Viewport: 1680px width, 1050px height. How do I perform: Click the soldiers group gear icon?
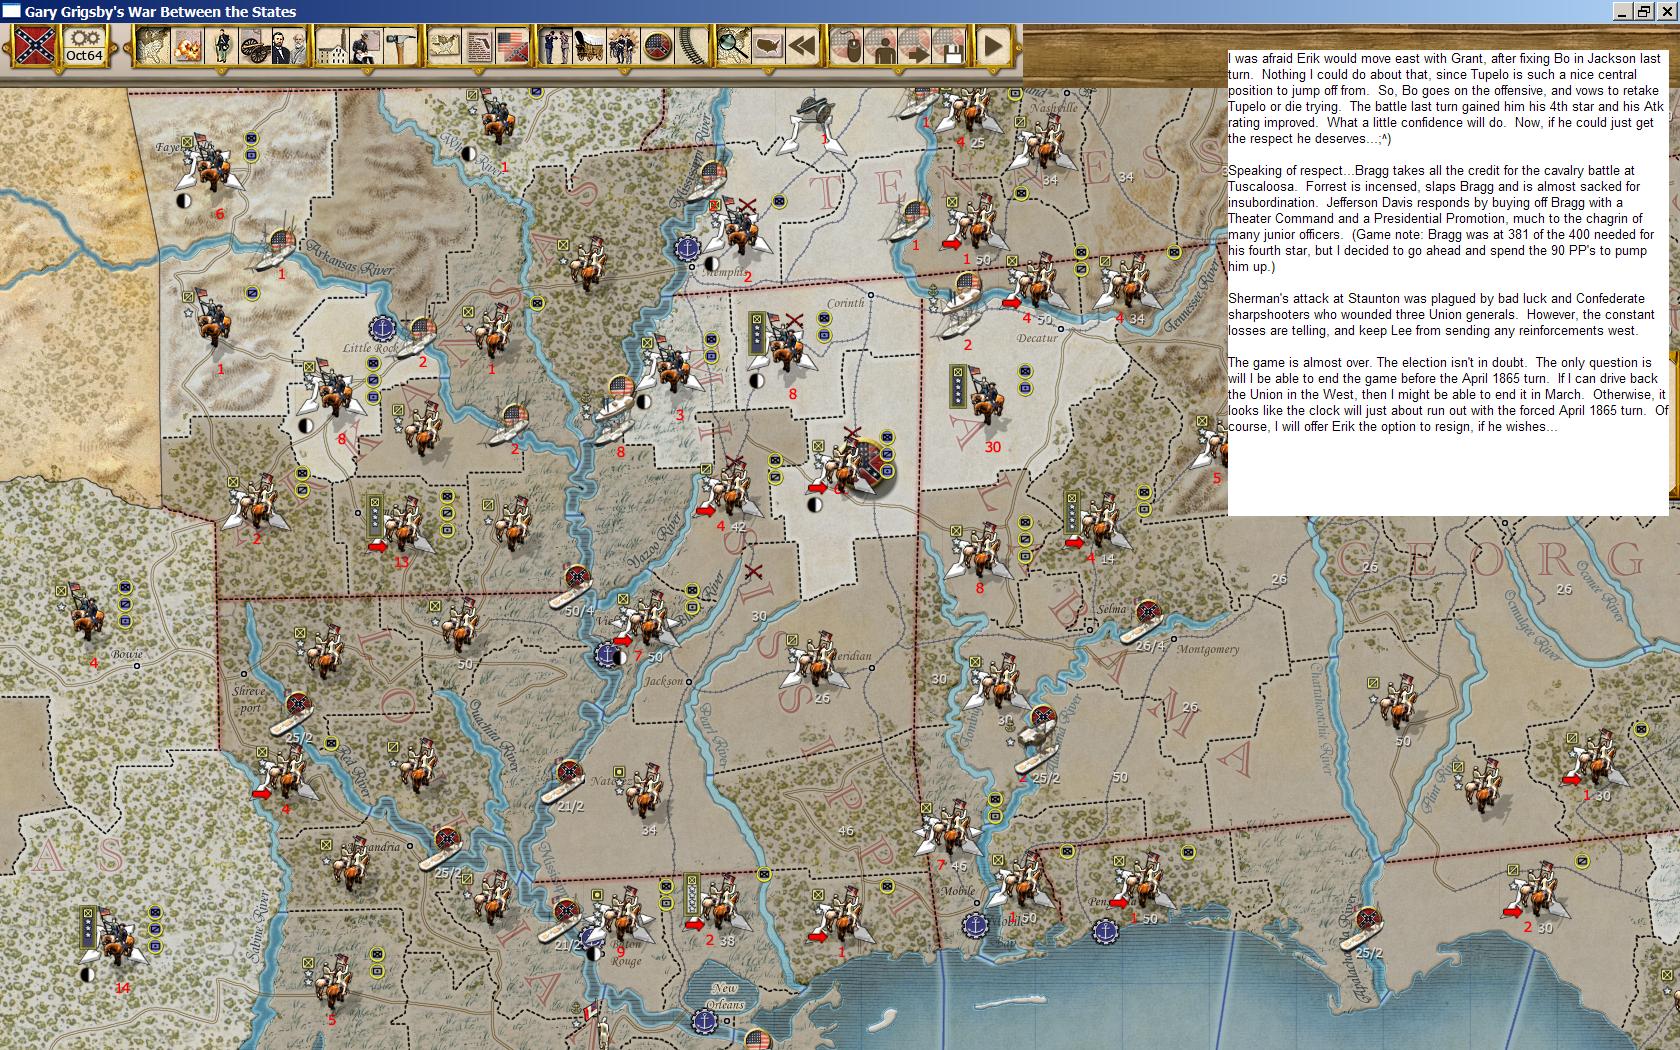tap(623, 46)
